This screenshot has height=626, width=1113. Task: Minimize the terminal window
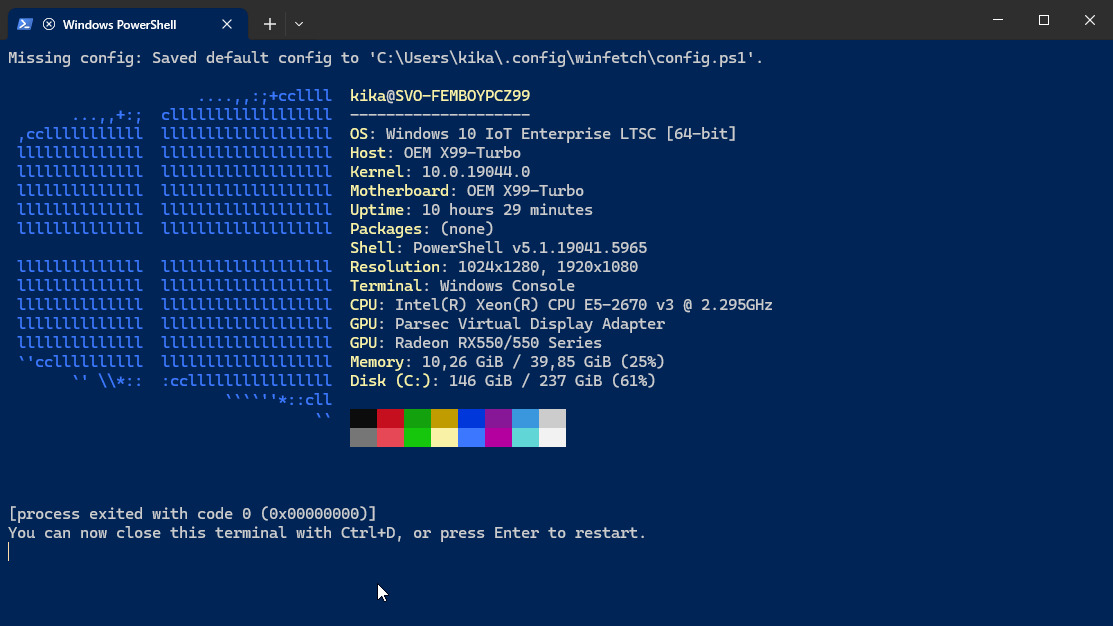click(998, 20)
